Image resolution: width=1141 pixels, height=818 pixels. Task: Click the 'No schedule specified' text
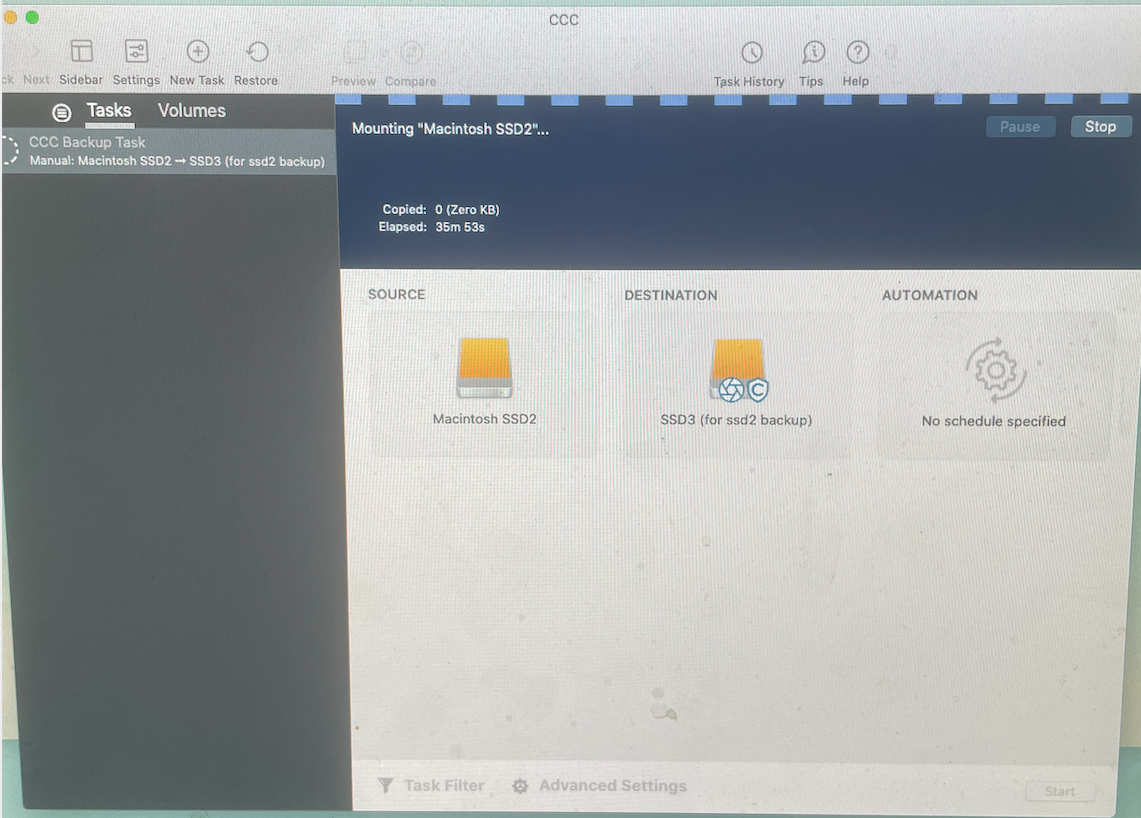993,421
